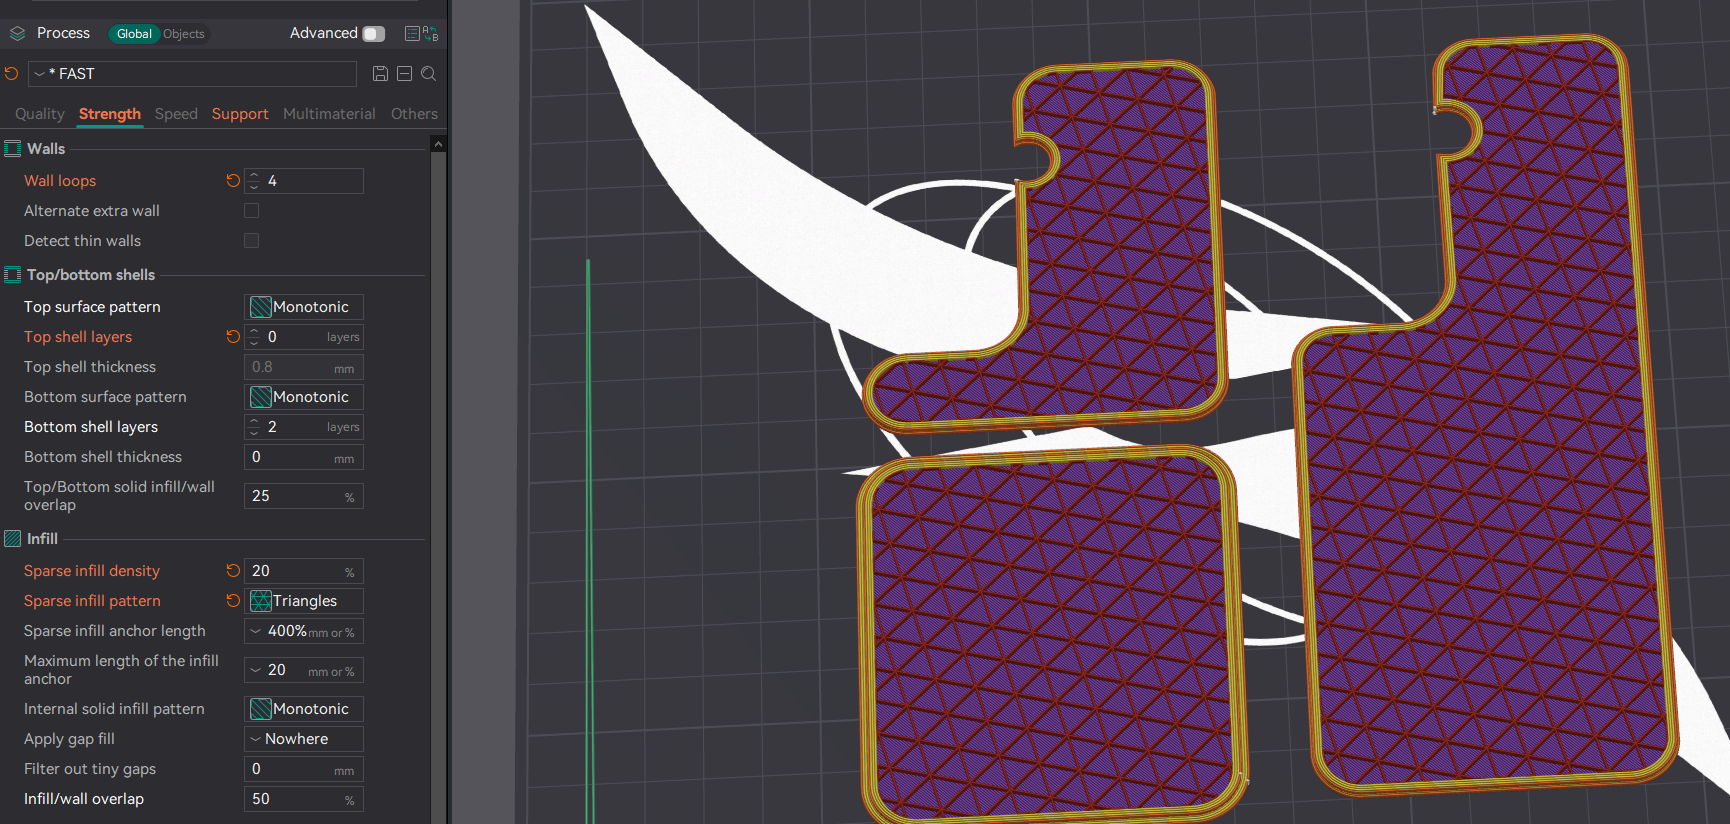Open the Maximum length of infill anchor dropdown
This screenshot has height=824, width=1730.
click(x=304, y=670)
